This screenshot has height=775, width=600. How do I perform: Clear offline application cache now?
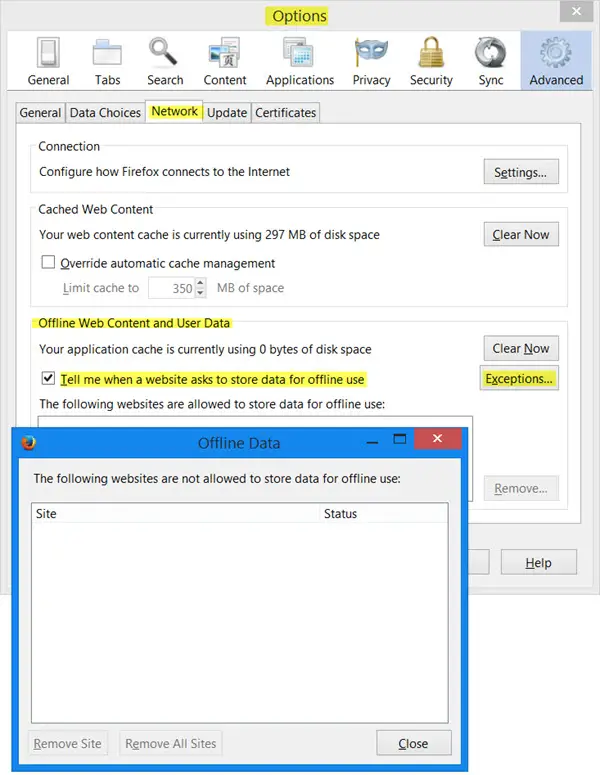(x=521, y=348)
